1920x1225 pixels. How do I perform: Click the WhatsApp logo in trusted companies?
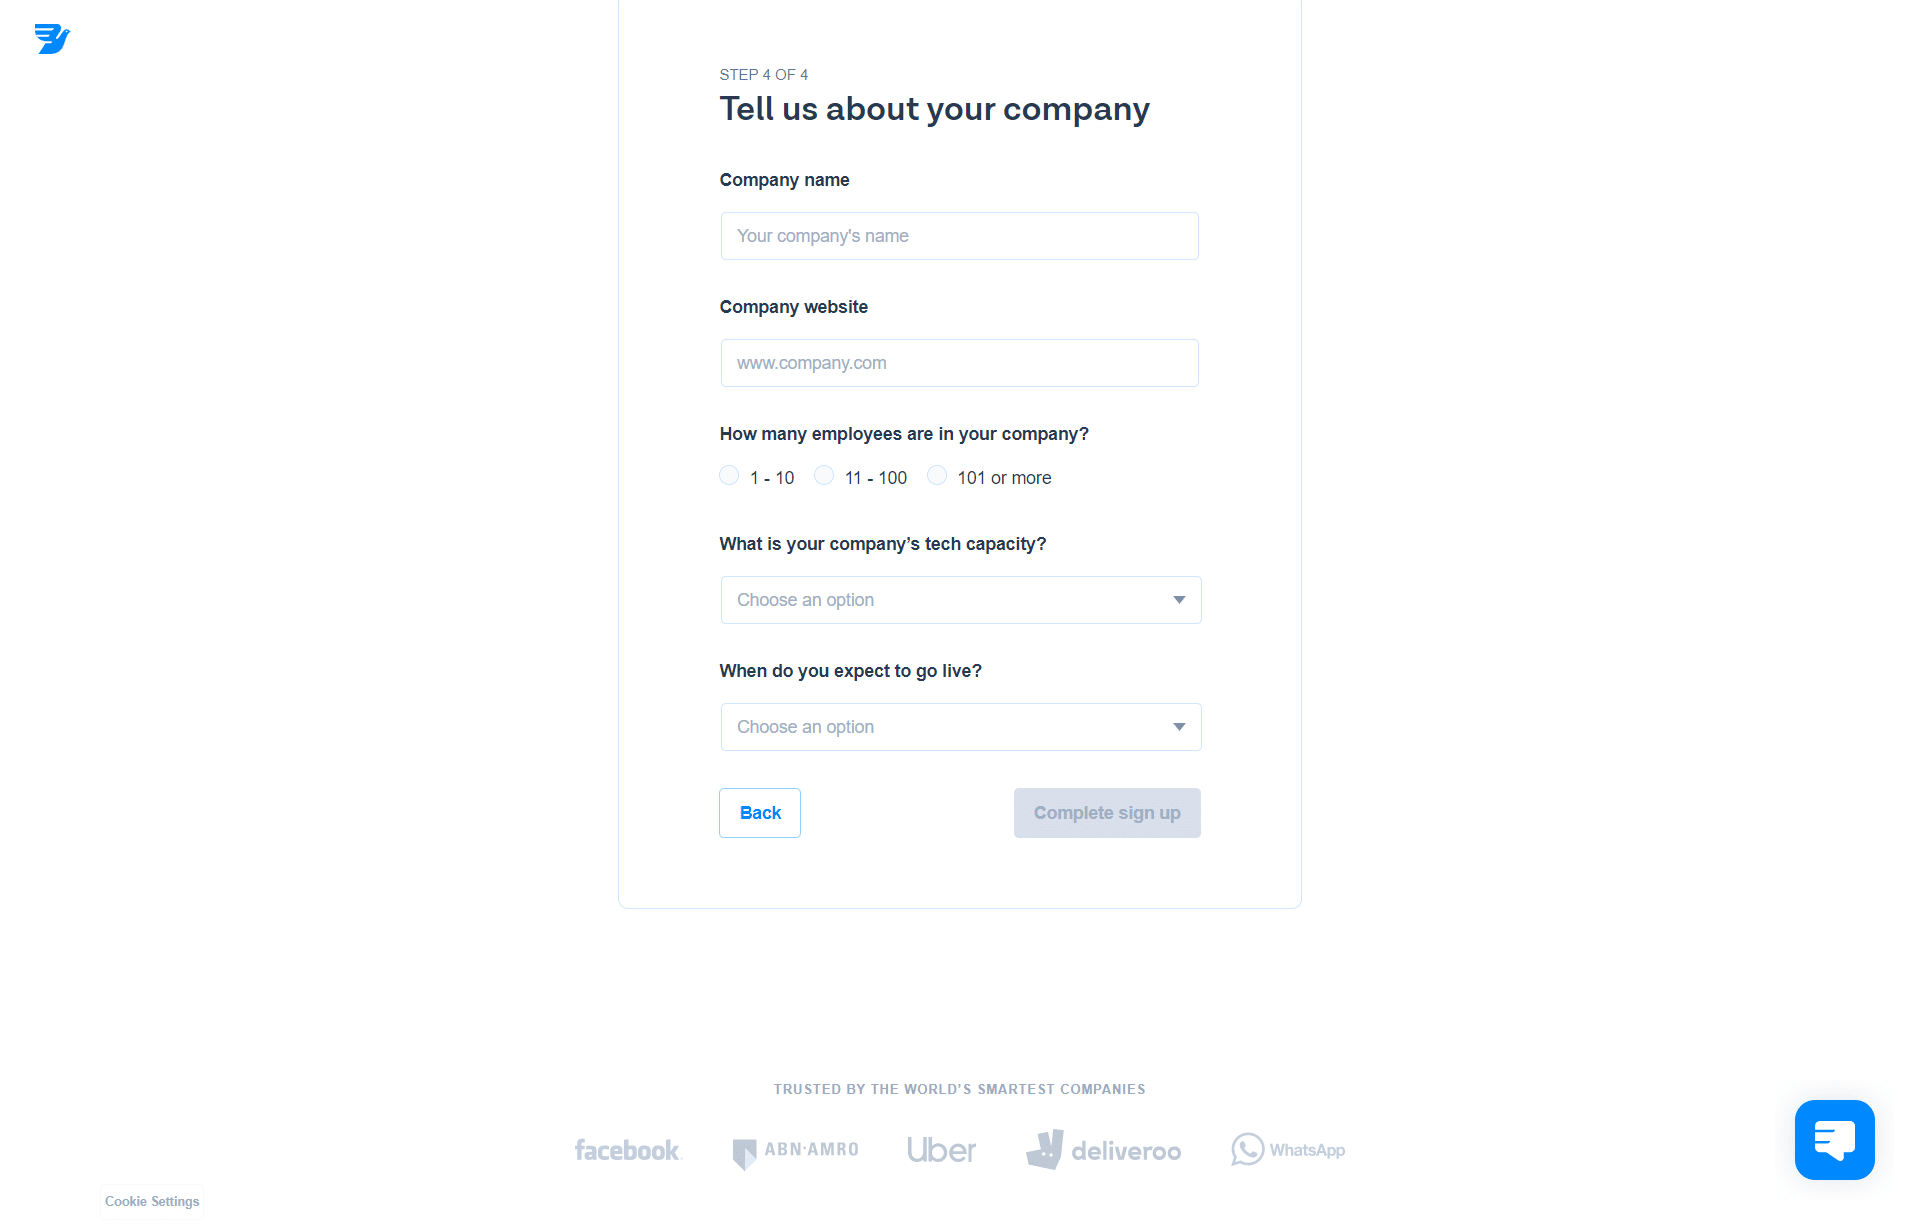[x=1286, y=1148]
